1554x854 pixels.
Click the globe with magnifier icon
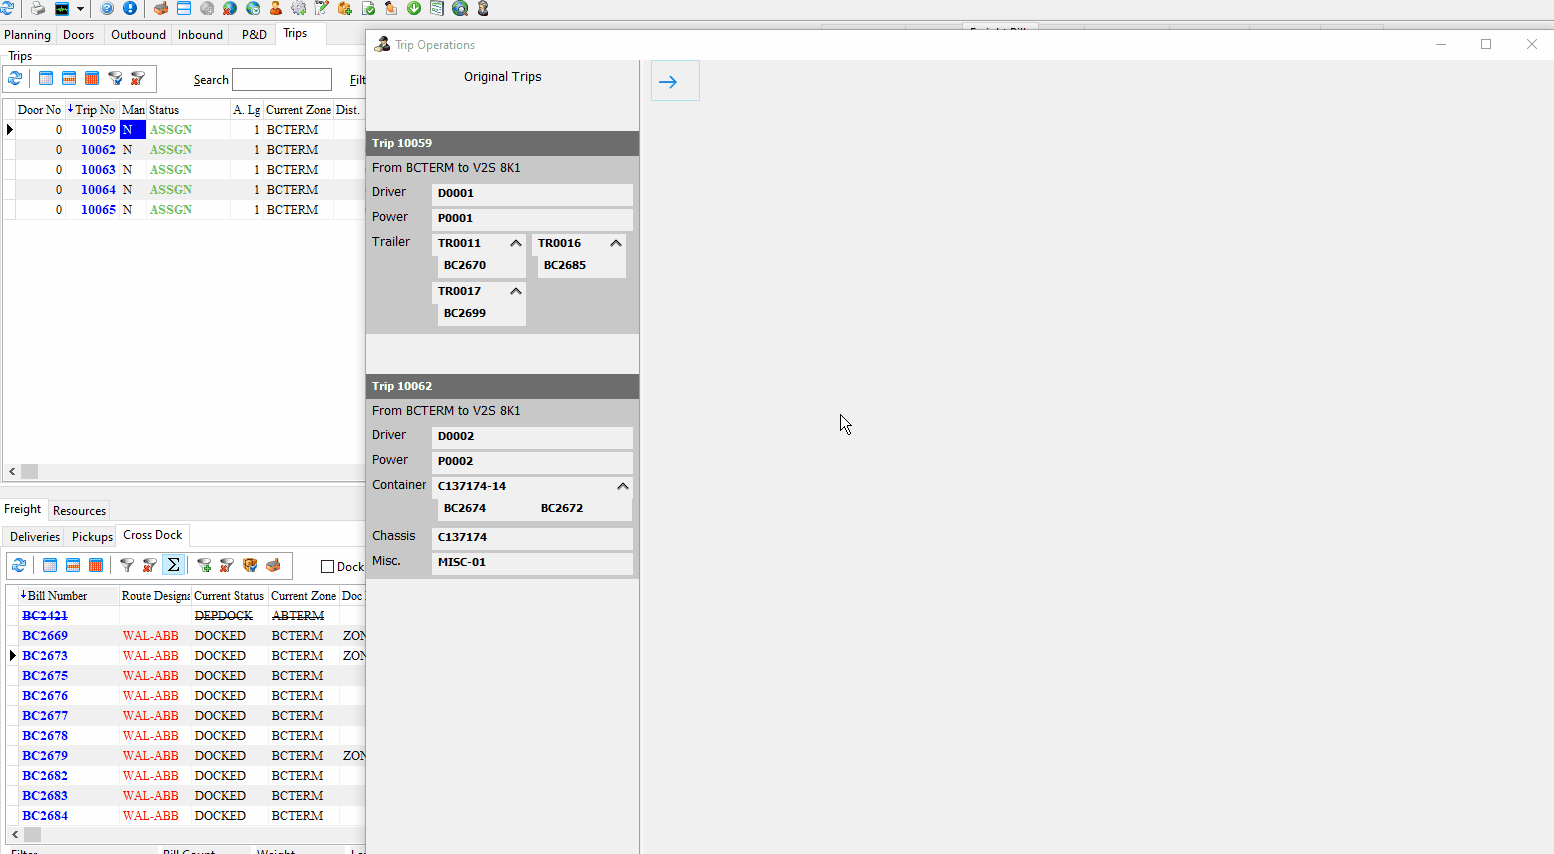(460, 8)
